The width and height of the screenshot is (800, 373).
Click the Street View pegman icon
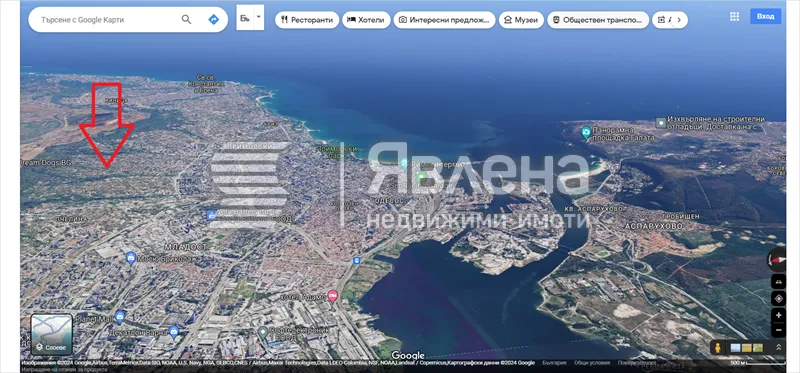[718, 347]
